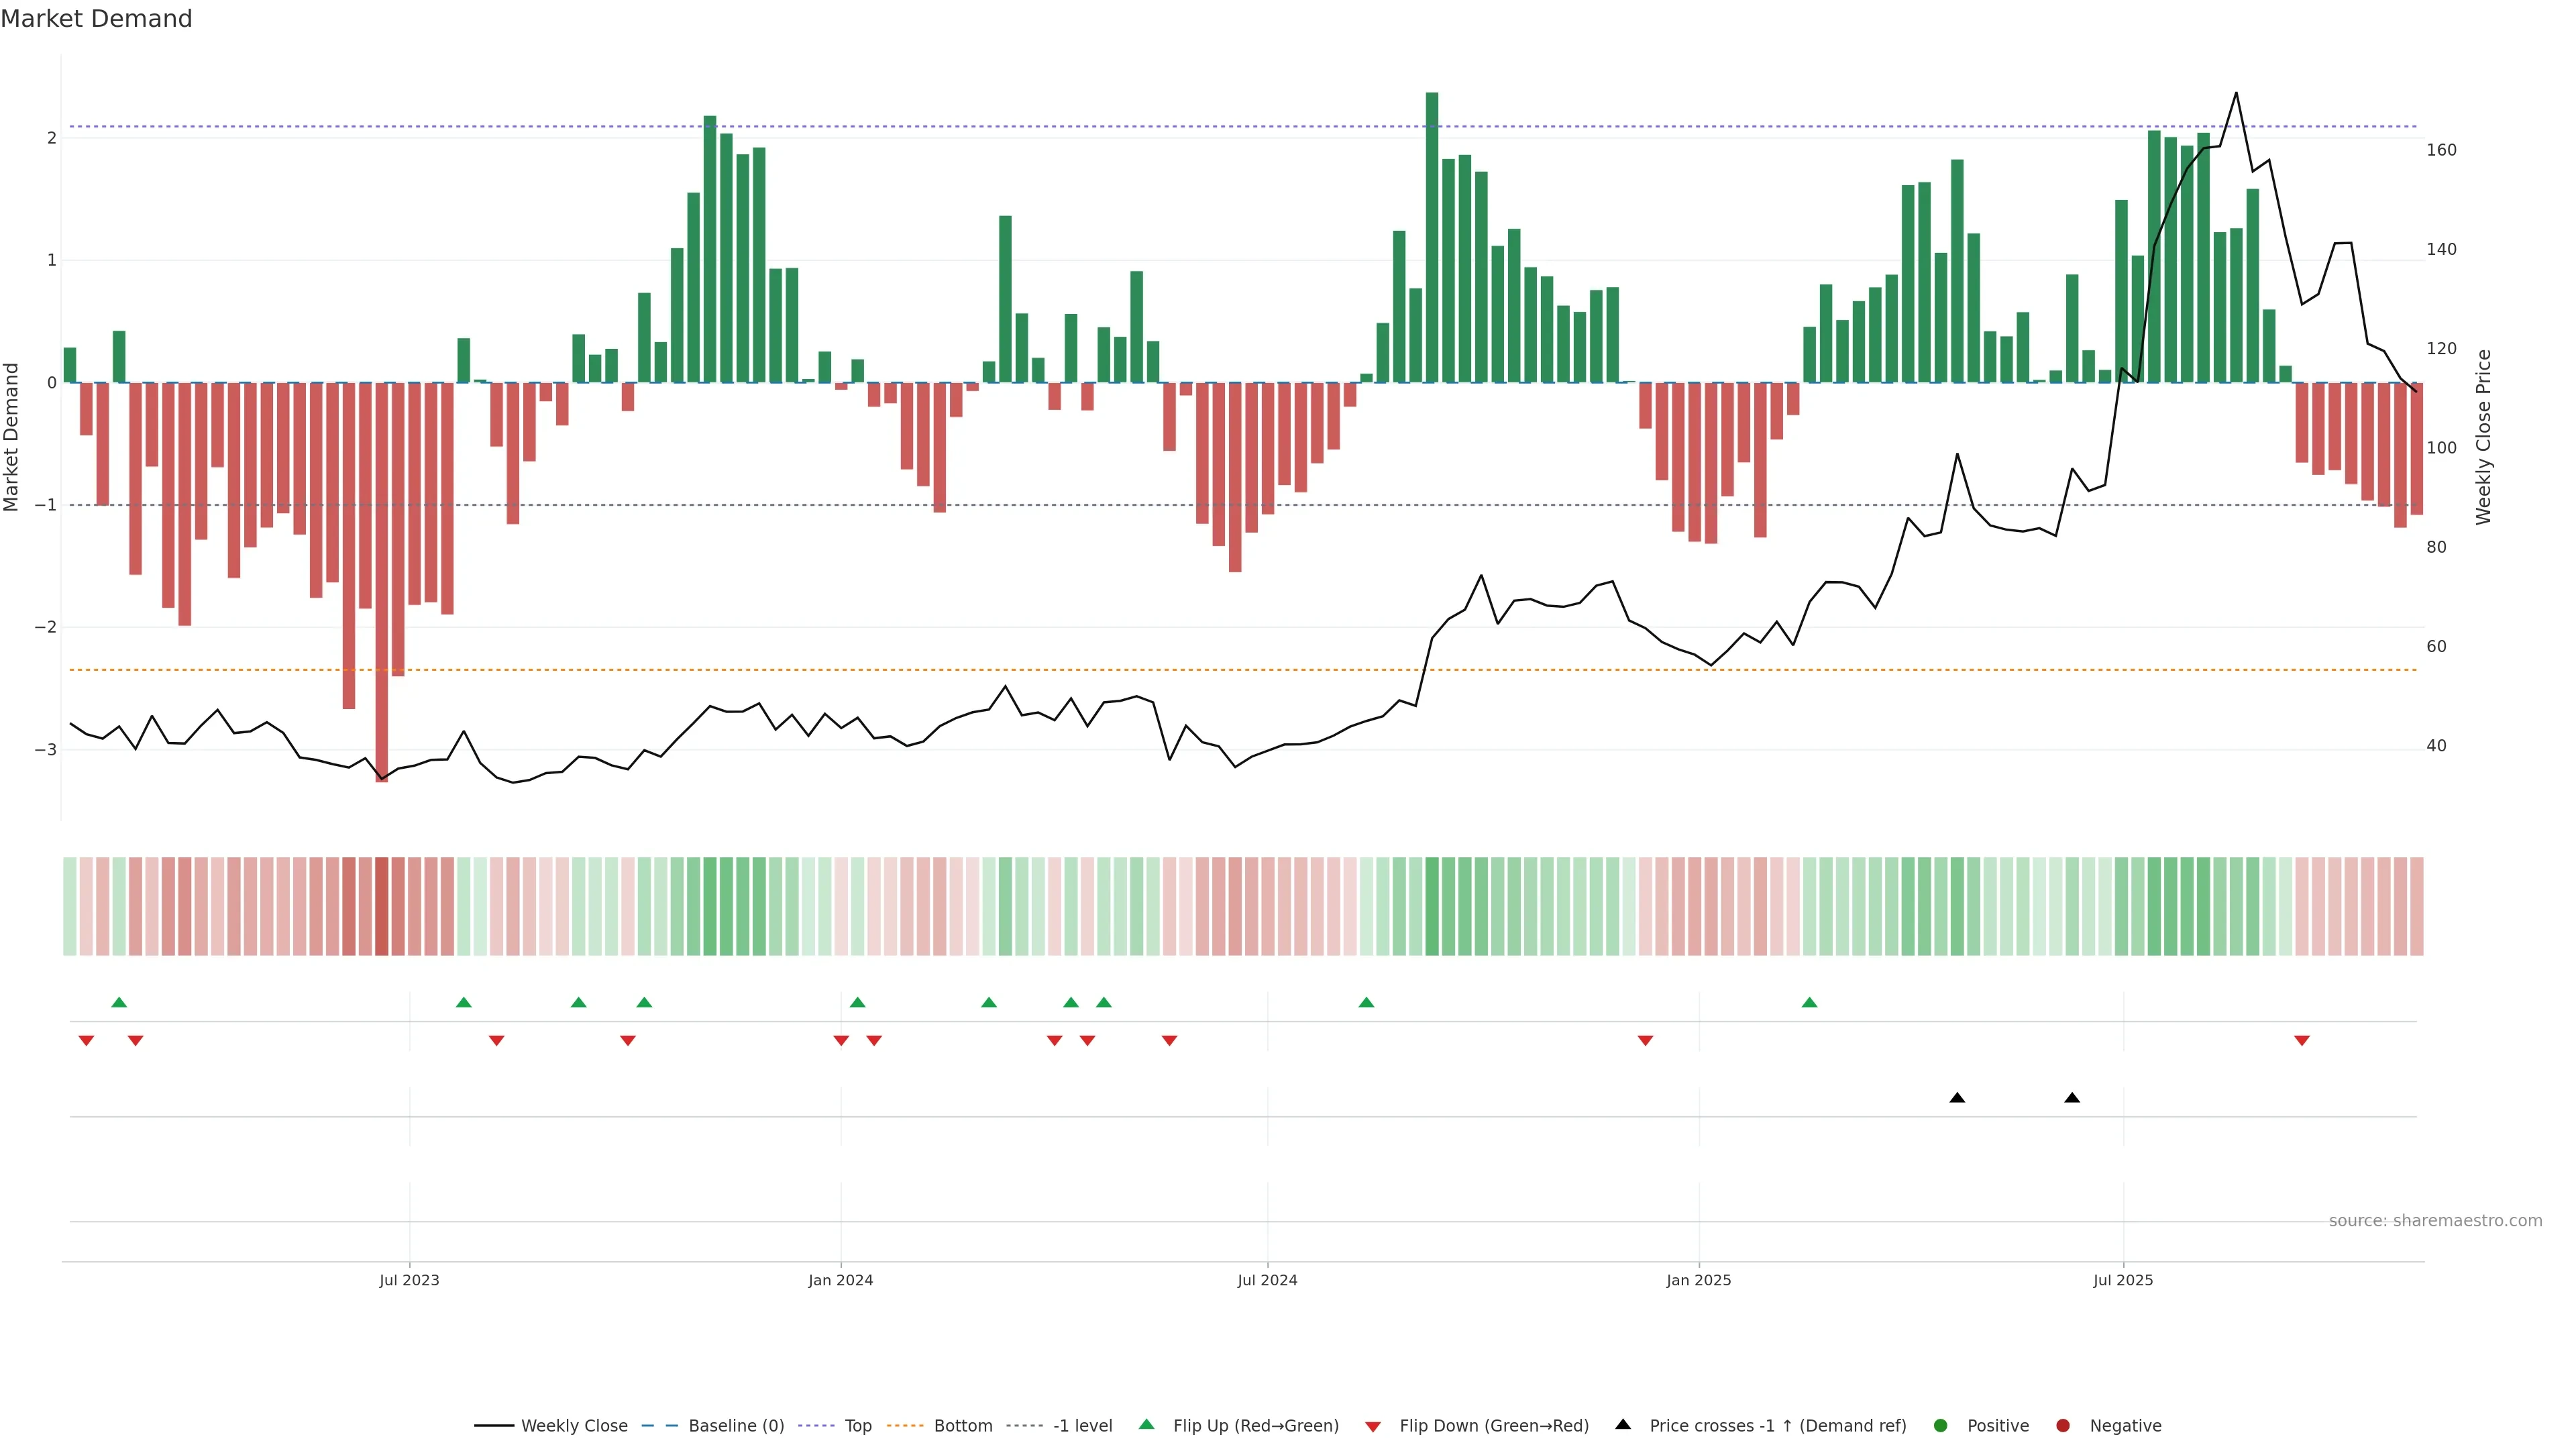Click green Flip Up triangle legend icon
The width and height of the screenshot is (2576, 1449).
(x=1147, y=1425)
